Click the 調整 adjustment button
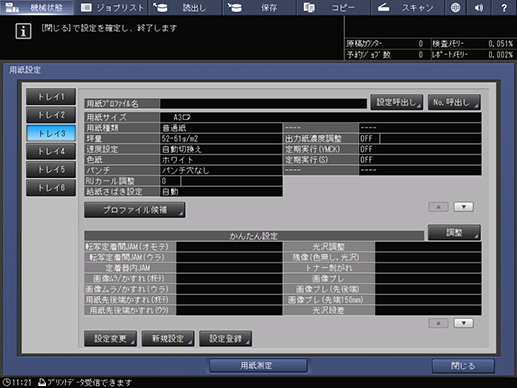This screenshot has width=517, height=388. (454, 232)
